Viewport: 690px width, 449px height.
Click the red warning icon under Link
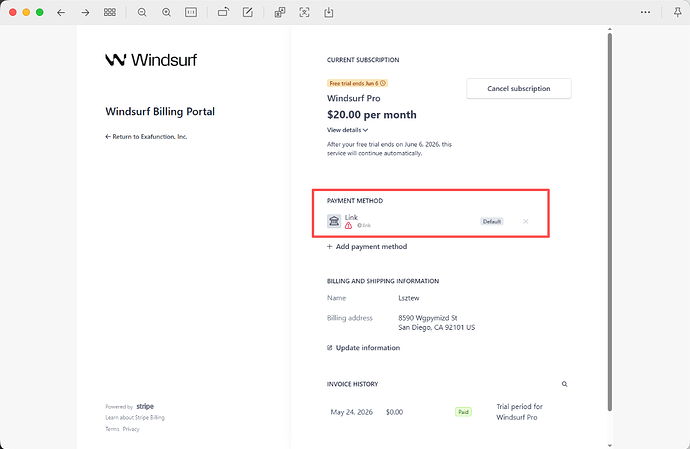click(x=348, y=226)
